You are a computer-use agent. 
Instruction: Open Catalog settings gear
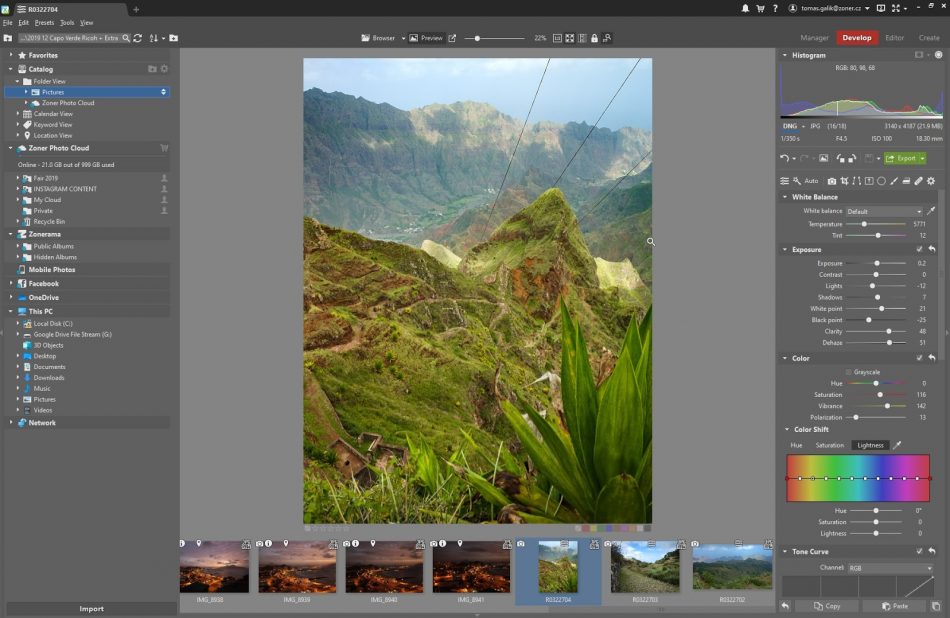164,69
